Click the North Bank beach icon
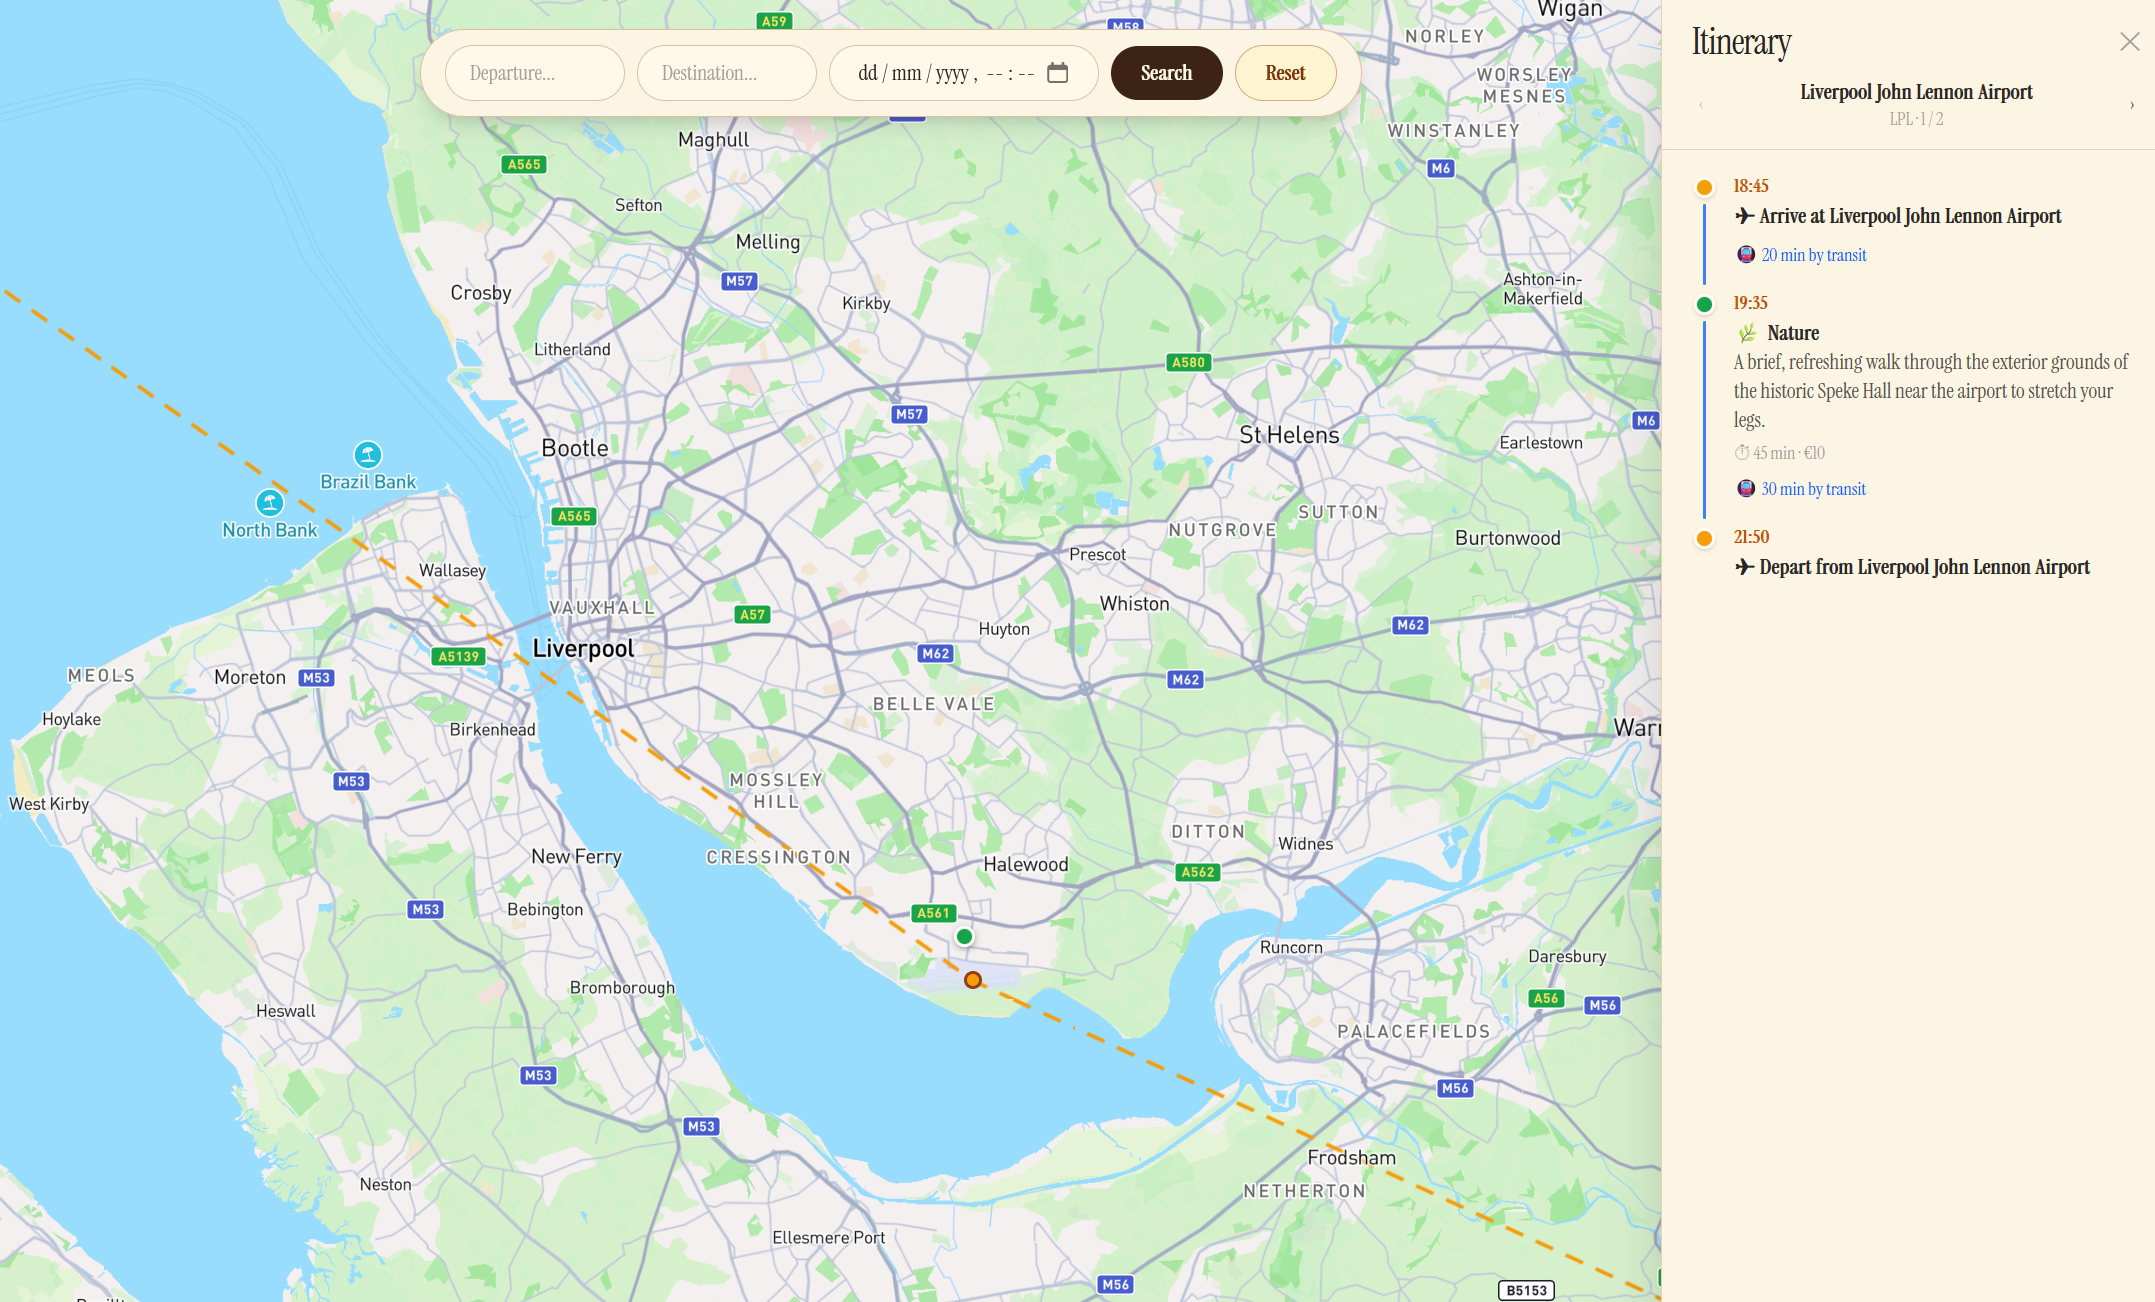Viewport: 2155px width, 1302px height. click(269, 502)
